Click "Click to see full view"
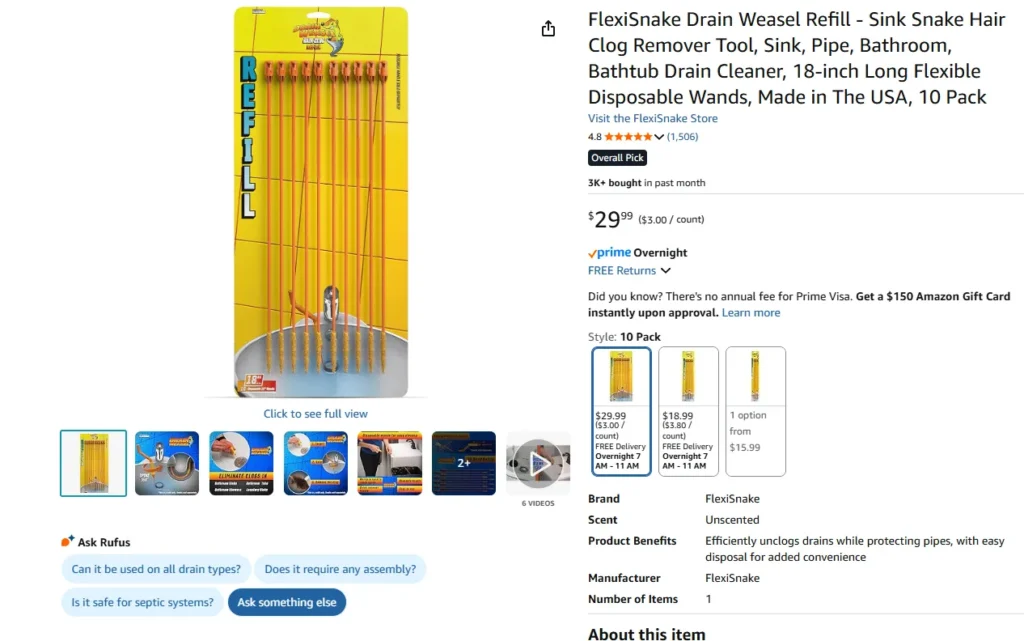Image resolution: width=1024 pixels, height=641 pixels. tap(315, 413)
